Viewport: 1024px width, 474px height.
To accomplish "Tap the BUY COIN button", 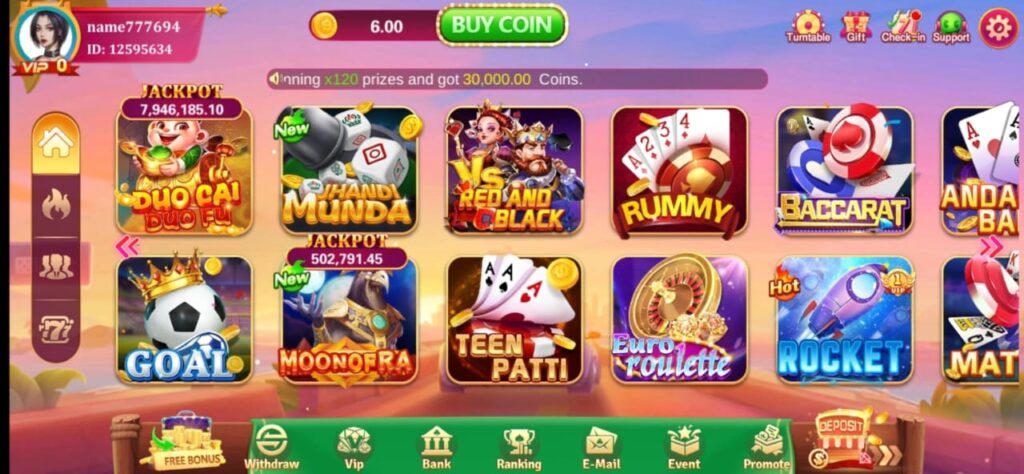I will 502,25.
